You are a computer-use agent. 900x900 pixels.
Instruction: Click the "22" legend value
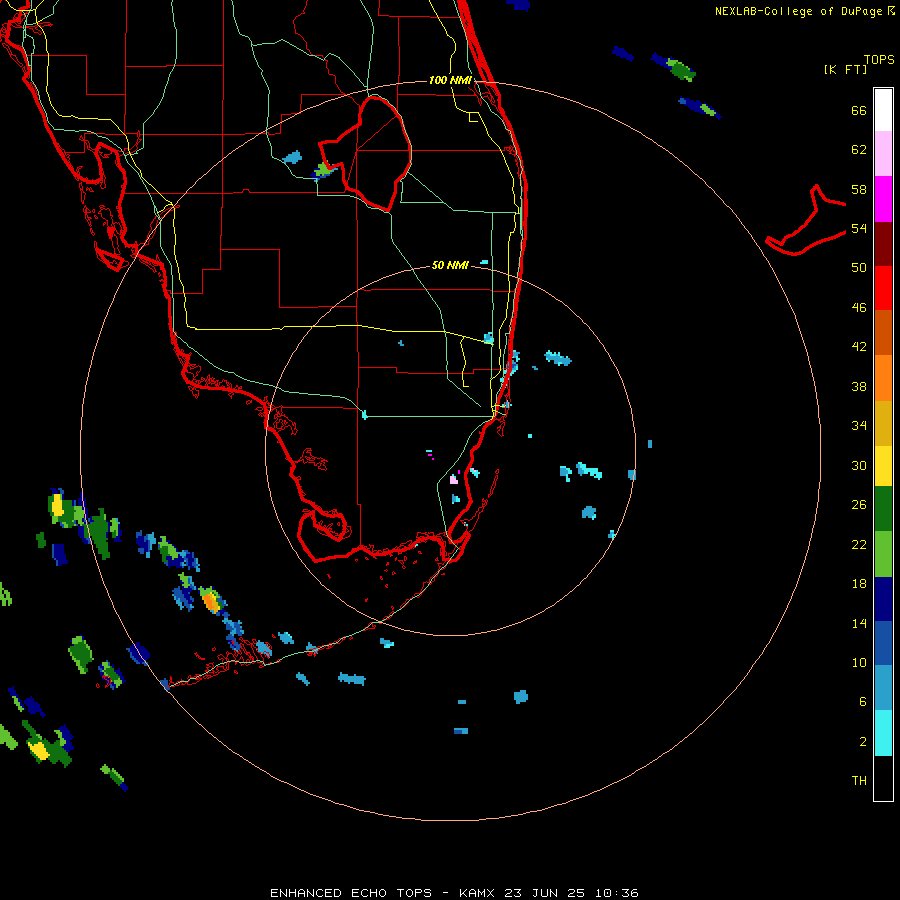pyautogui.click(x=859, y=544)
